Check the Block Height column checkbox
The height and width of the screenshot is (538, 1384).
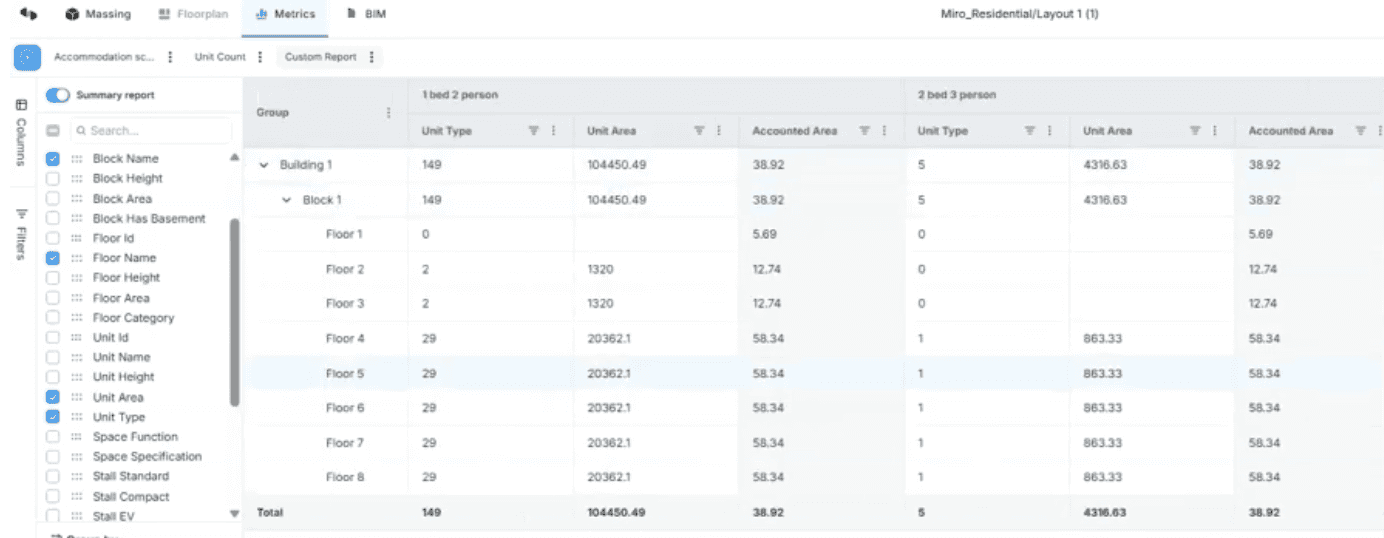(53, 179)
